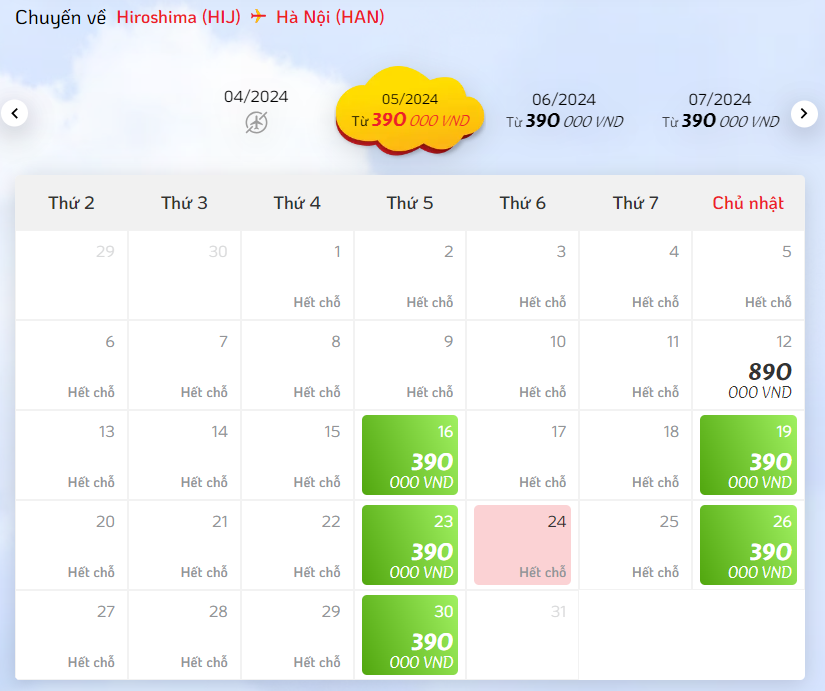825x691 pixels.
Task: Click the May 5 Hết chỗ cell
Action: (x=748, y=275)
